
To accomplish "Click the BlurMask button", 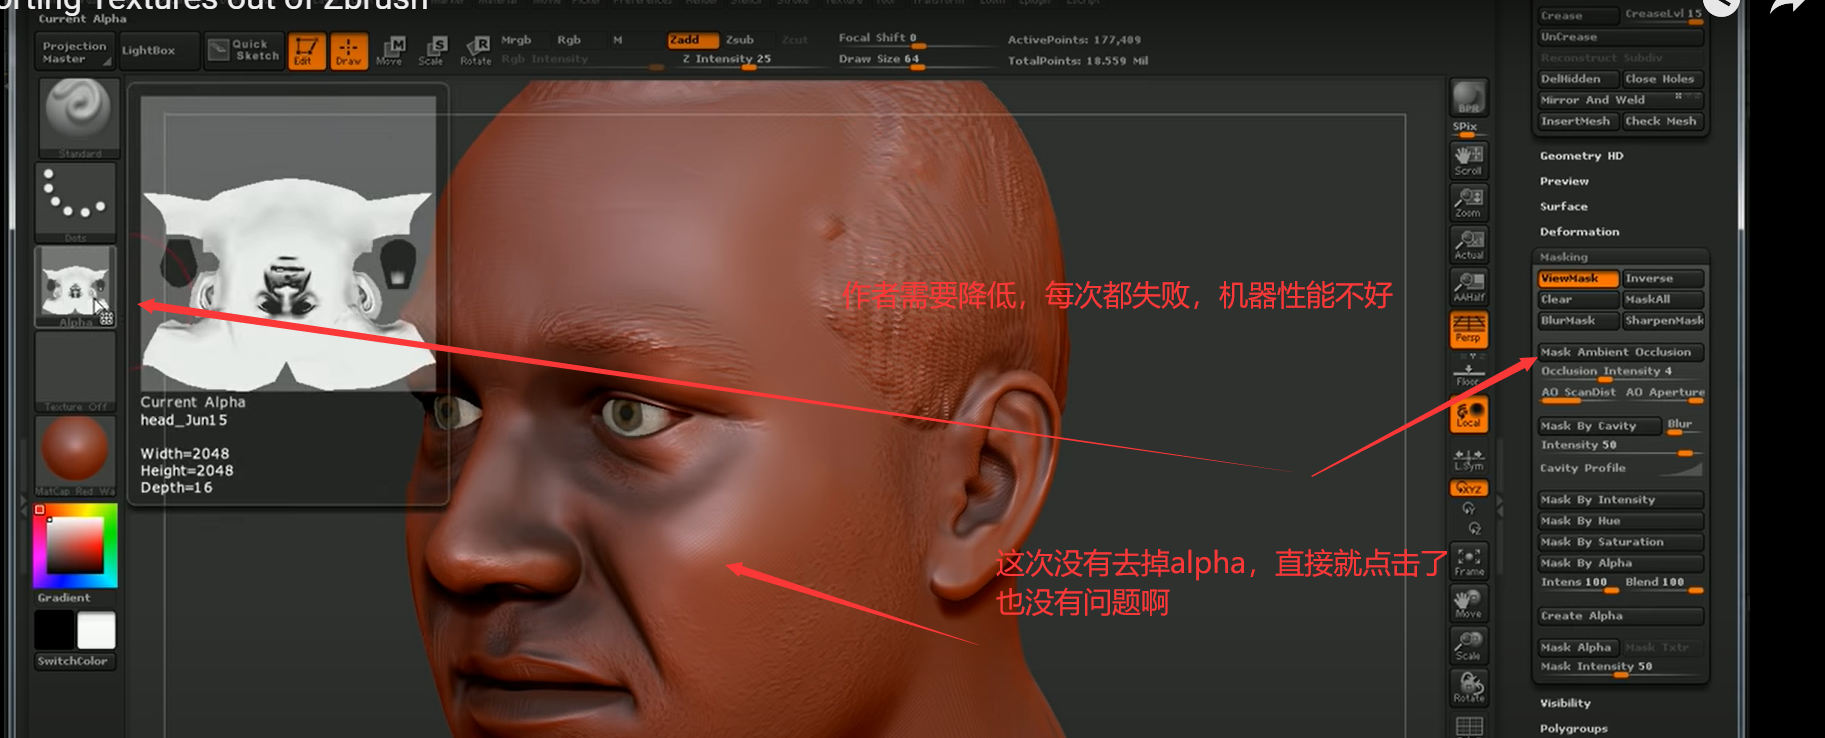I will [x=1578, y=320].
